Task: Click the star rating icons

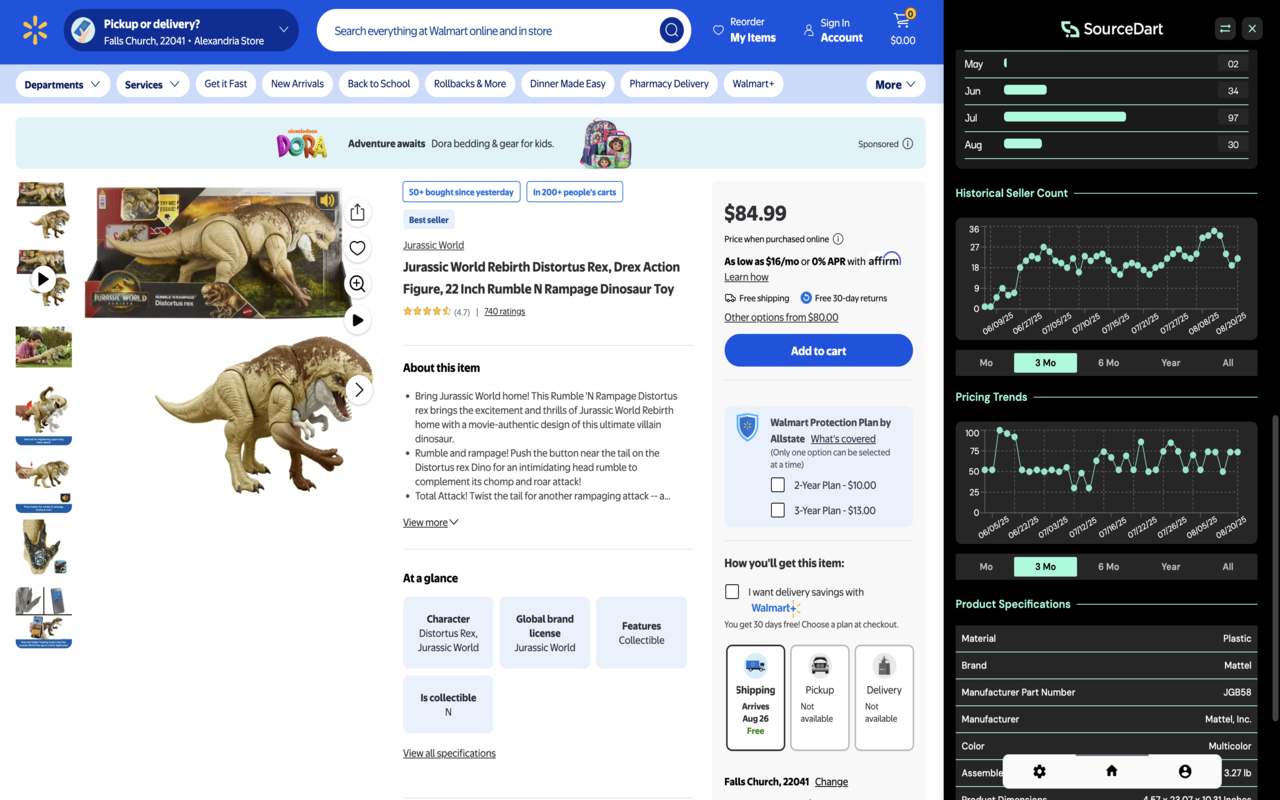Action: coord(426,312)
